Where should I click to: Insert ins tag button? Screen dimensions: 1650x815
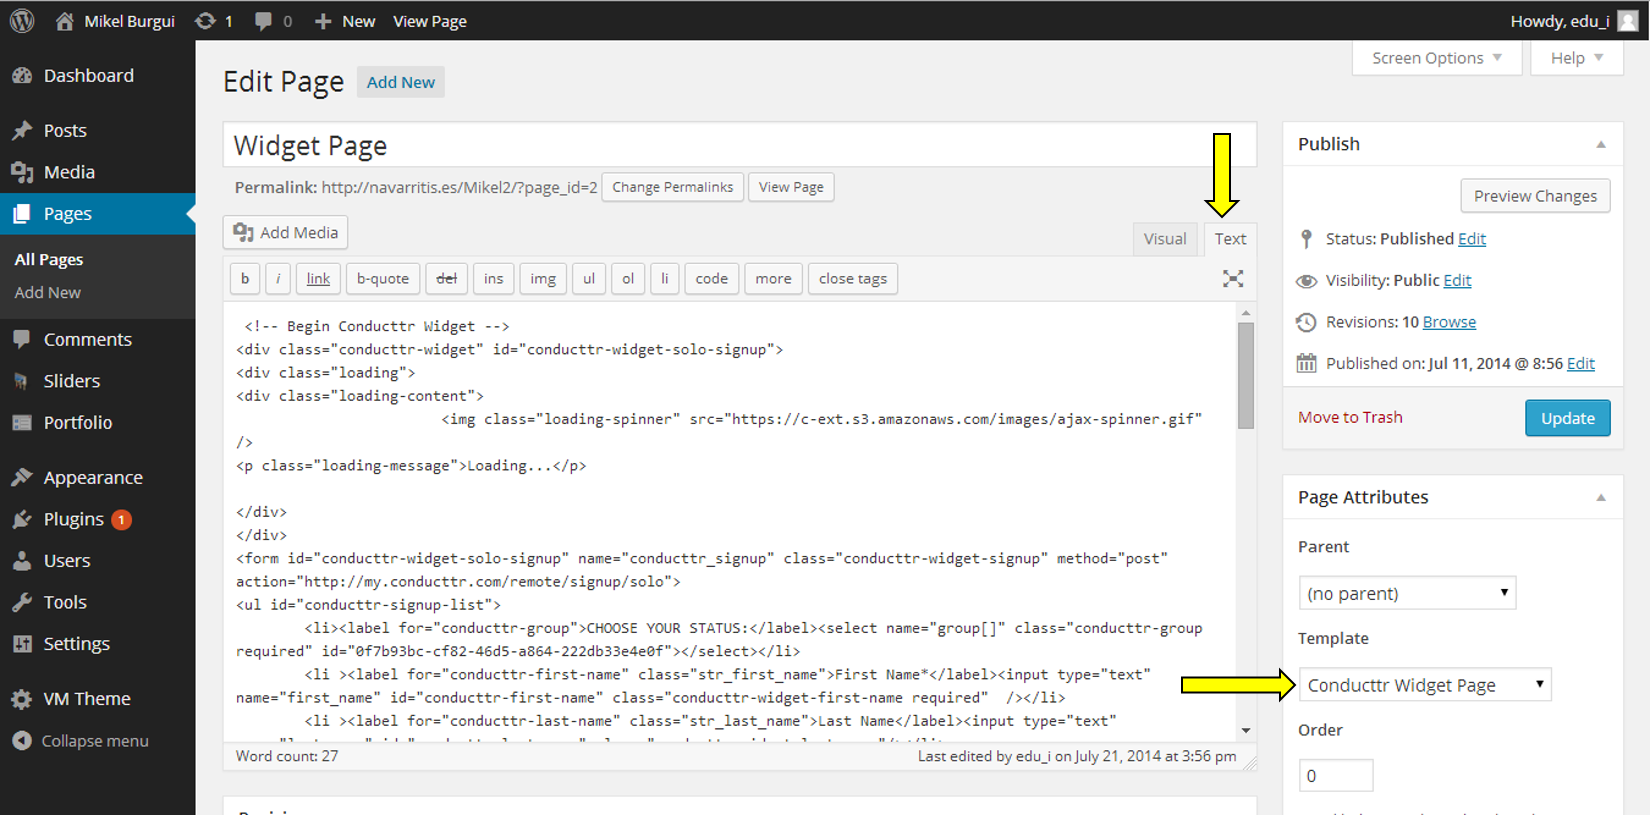point(494,279)
